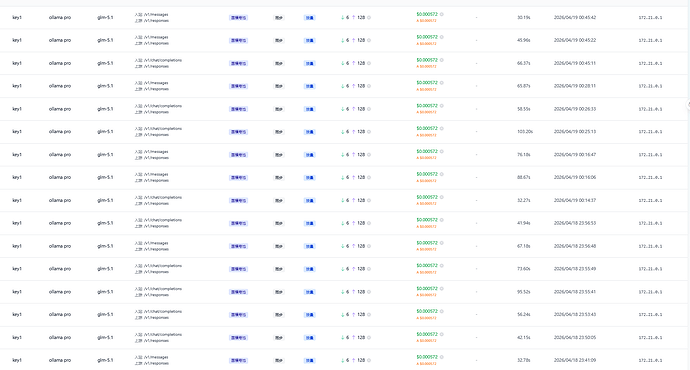Select timestamp 2026/04/19 00:45:22
690x370 pixels.
tap(575, 40)
